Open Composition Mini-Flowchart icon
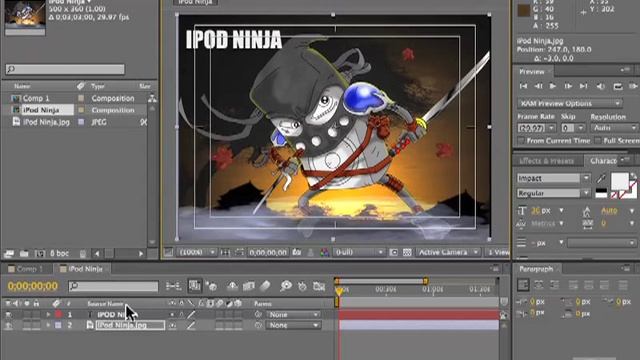Screen dimensions: 640x360 (173, 286)
